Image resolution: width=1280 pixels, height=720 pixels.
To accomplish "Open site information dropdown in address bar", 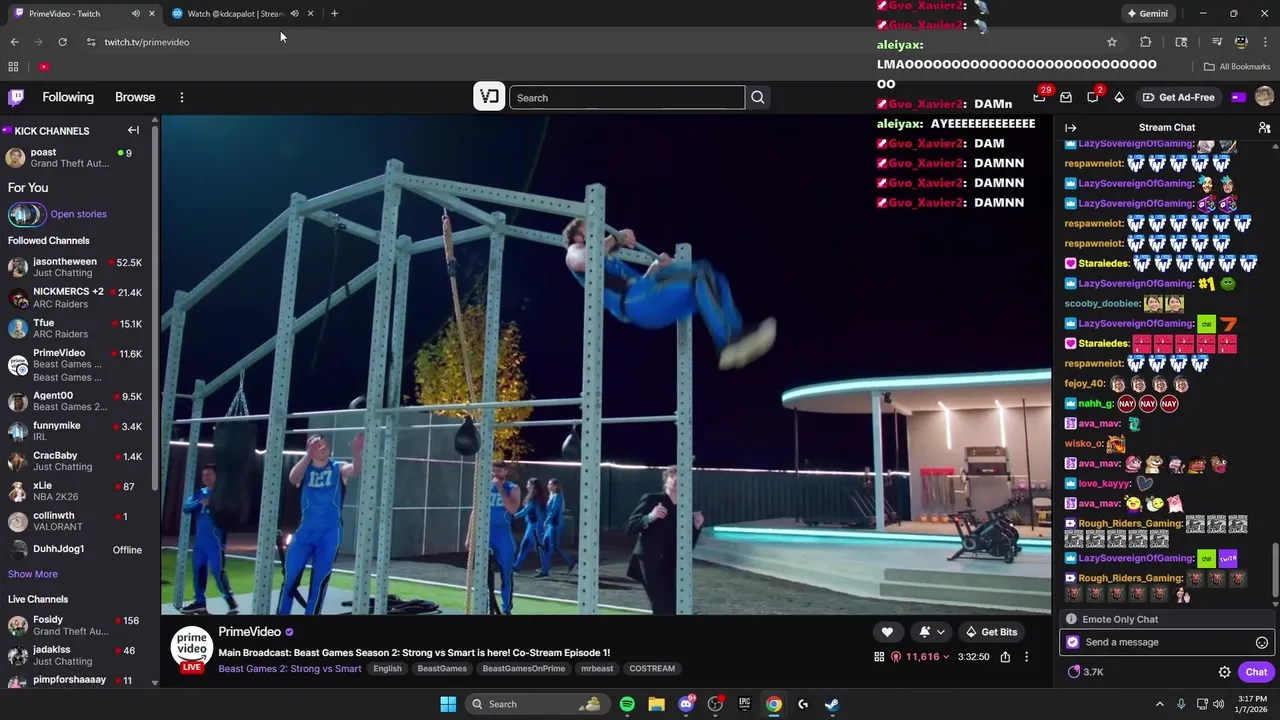I will tap(91, 42).
